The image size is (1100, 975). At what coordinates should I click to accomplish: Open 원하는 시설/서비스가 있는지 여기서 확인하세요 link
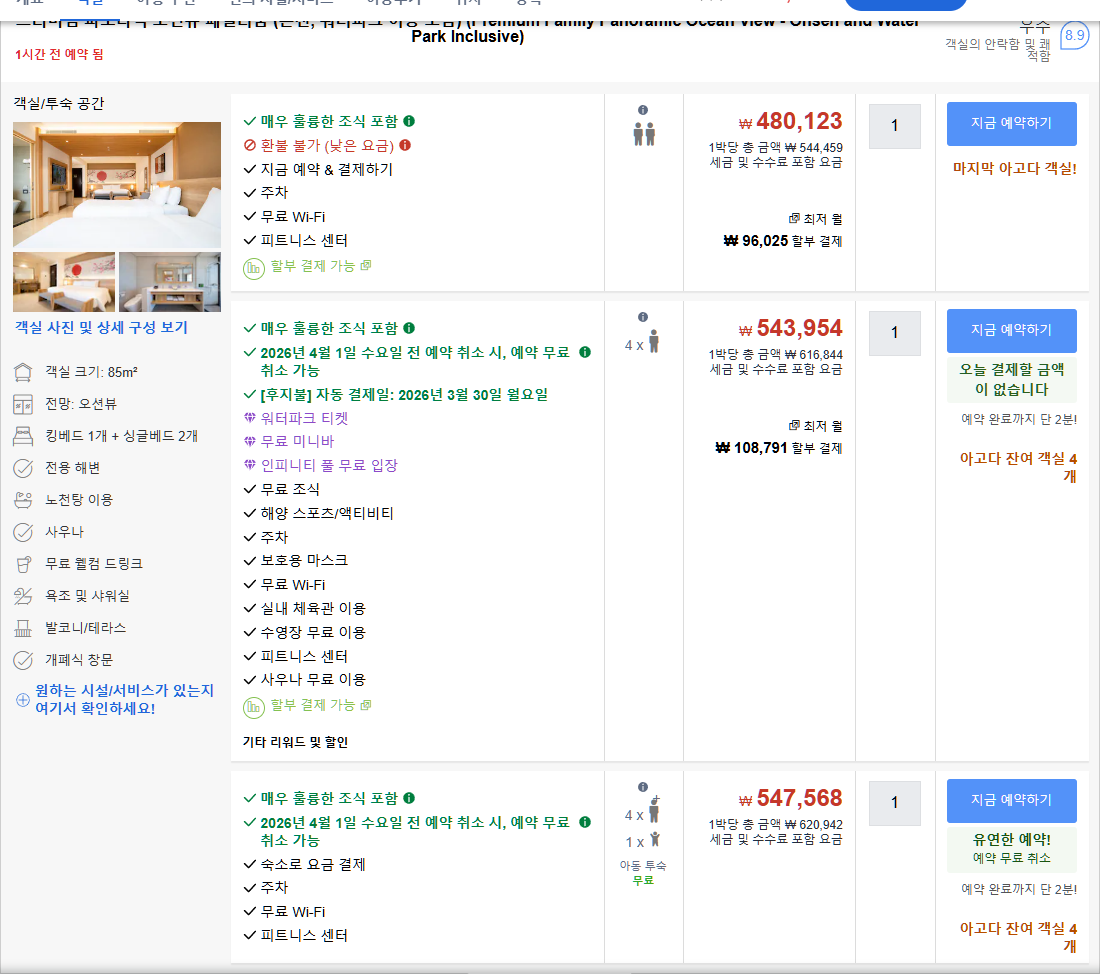[x=124, y=699]
